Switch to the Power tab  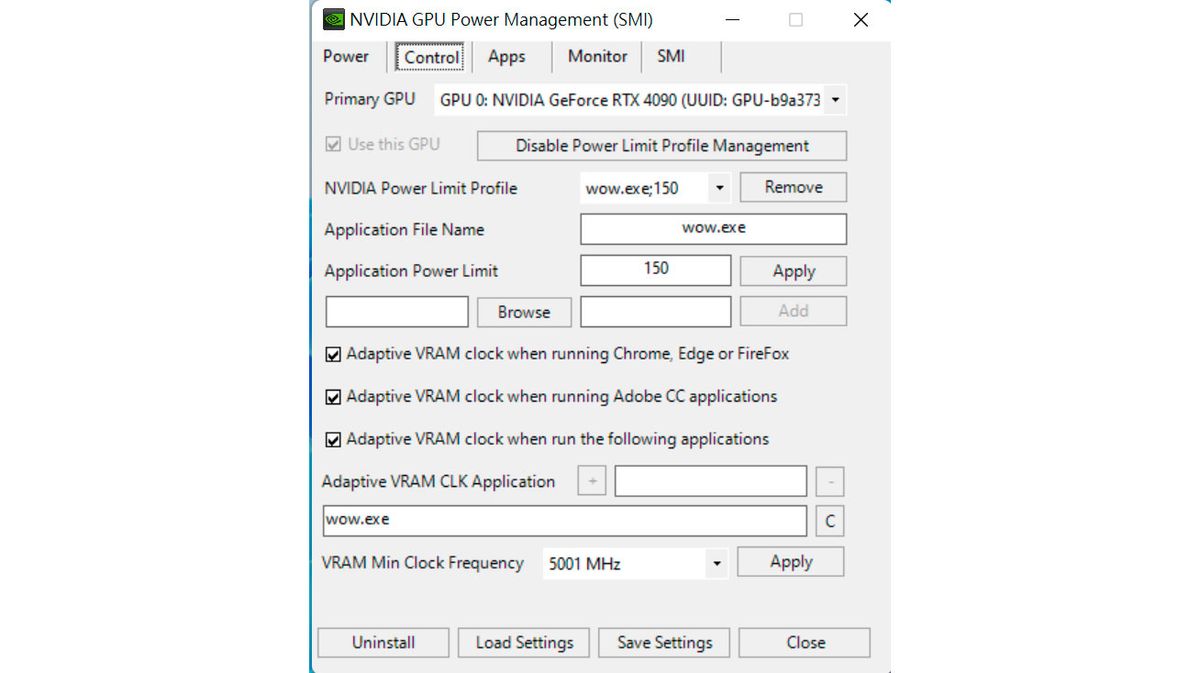[x=346, y=56]
